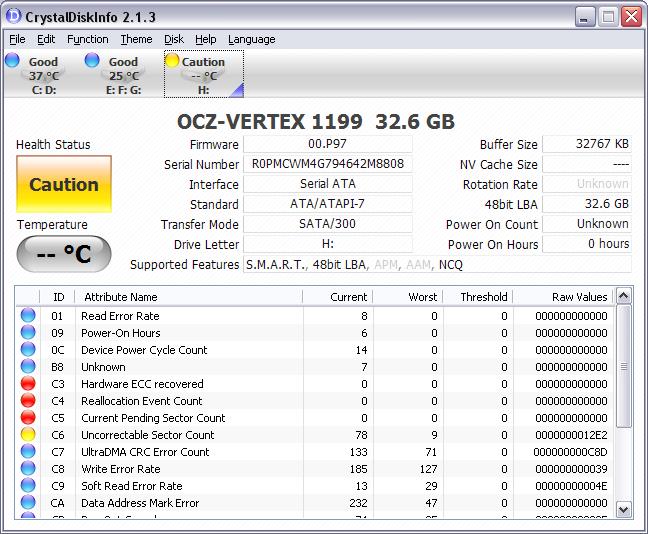Click the Threshold column header
The image size is (648, 534).
(x=478, y=297)
